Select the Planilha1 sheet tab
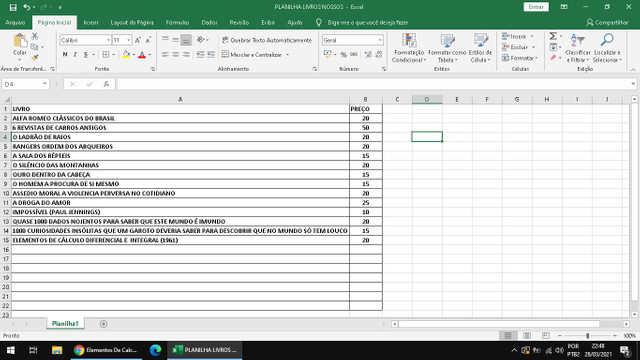This screenshot has height=360, width=640. 65,323
